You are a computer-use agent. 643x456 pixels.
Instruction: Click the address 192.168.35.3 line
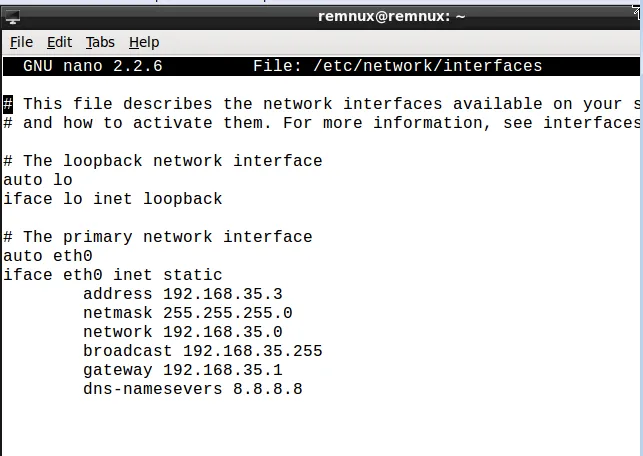(x=183, y=294)
